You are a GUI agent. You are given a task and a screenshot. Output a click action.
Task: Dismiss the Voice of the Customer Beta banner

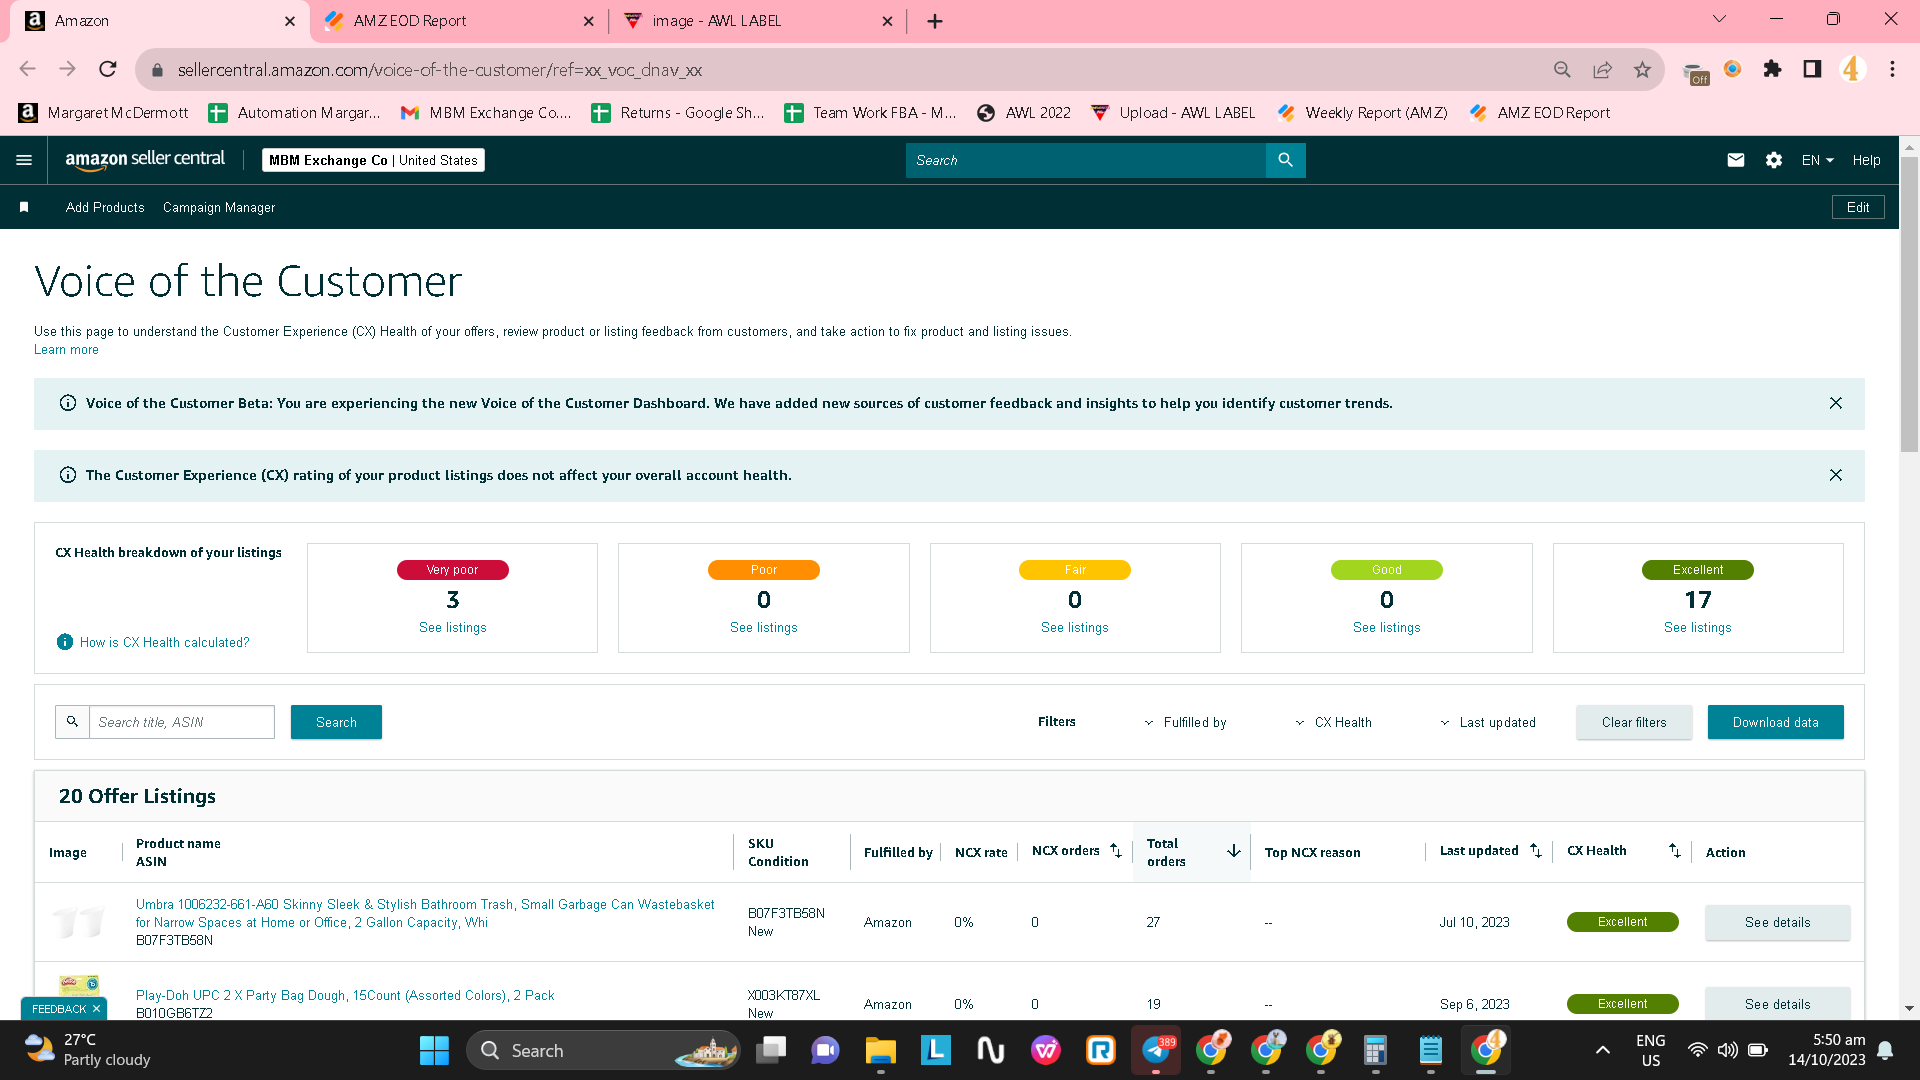click(1836, 403)
